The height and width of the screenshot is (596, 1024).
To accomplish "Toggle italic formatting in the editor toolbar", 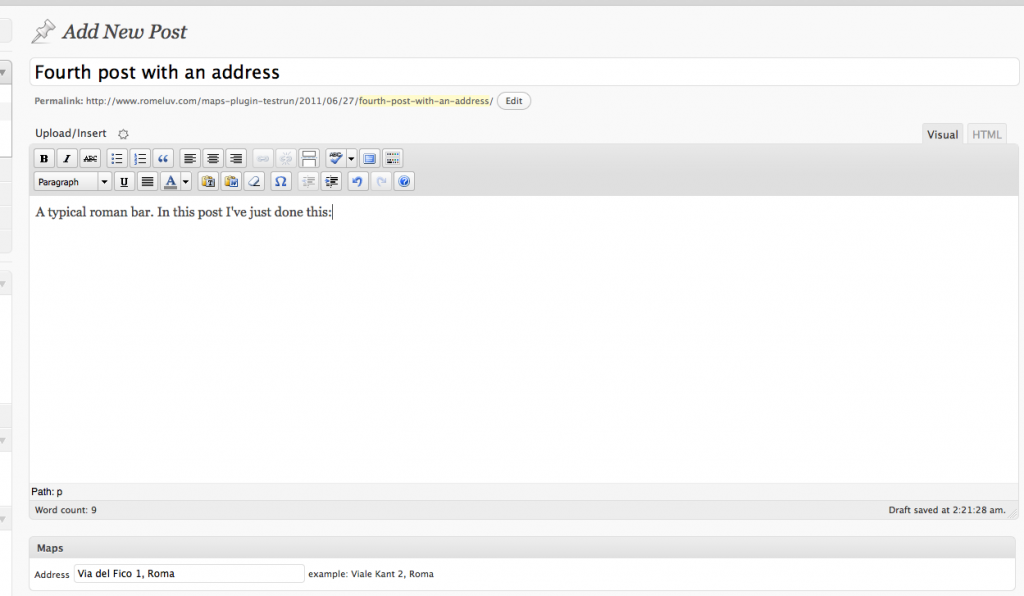I will click(x=67, y=158).
